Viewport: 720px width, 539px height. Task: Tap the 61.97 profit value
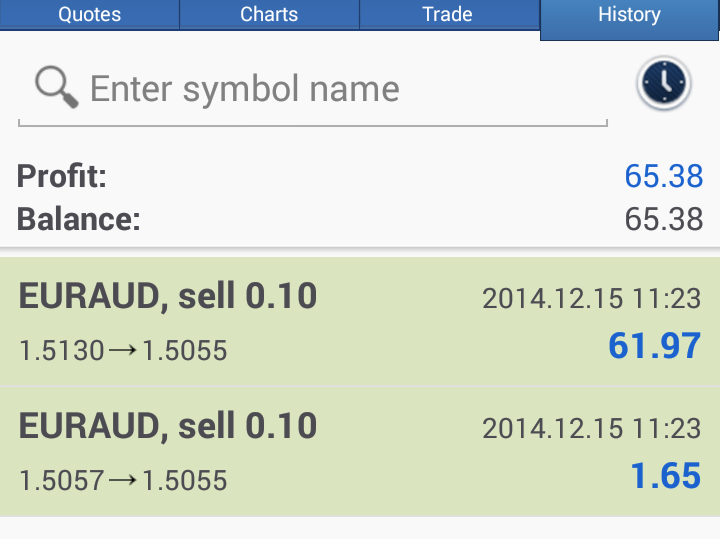coord(654,346)
